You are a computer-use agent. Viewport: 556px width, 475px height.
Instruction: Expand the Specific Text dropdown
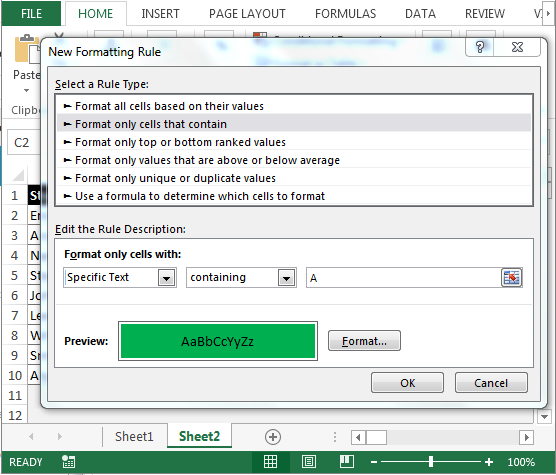(166, 278)
